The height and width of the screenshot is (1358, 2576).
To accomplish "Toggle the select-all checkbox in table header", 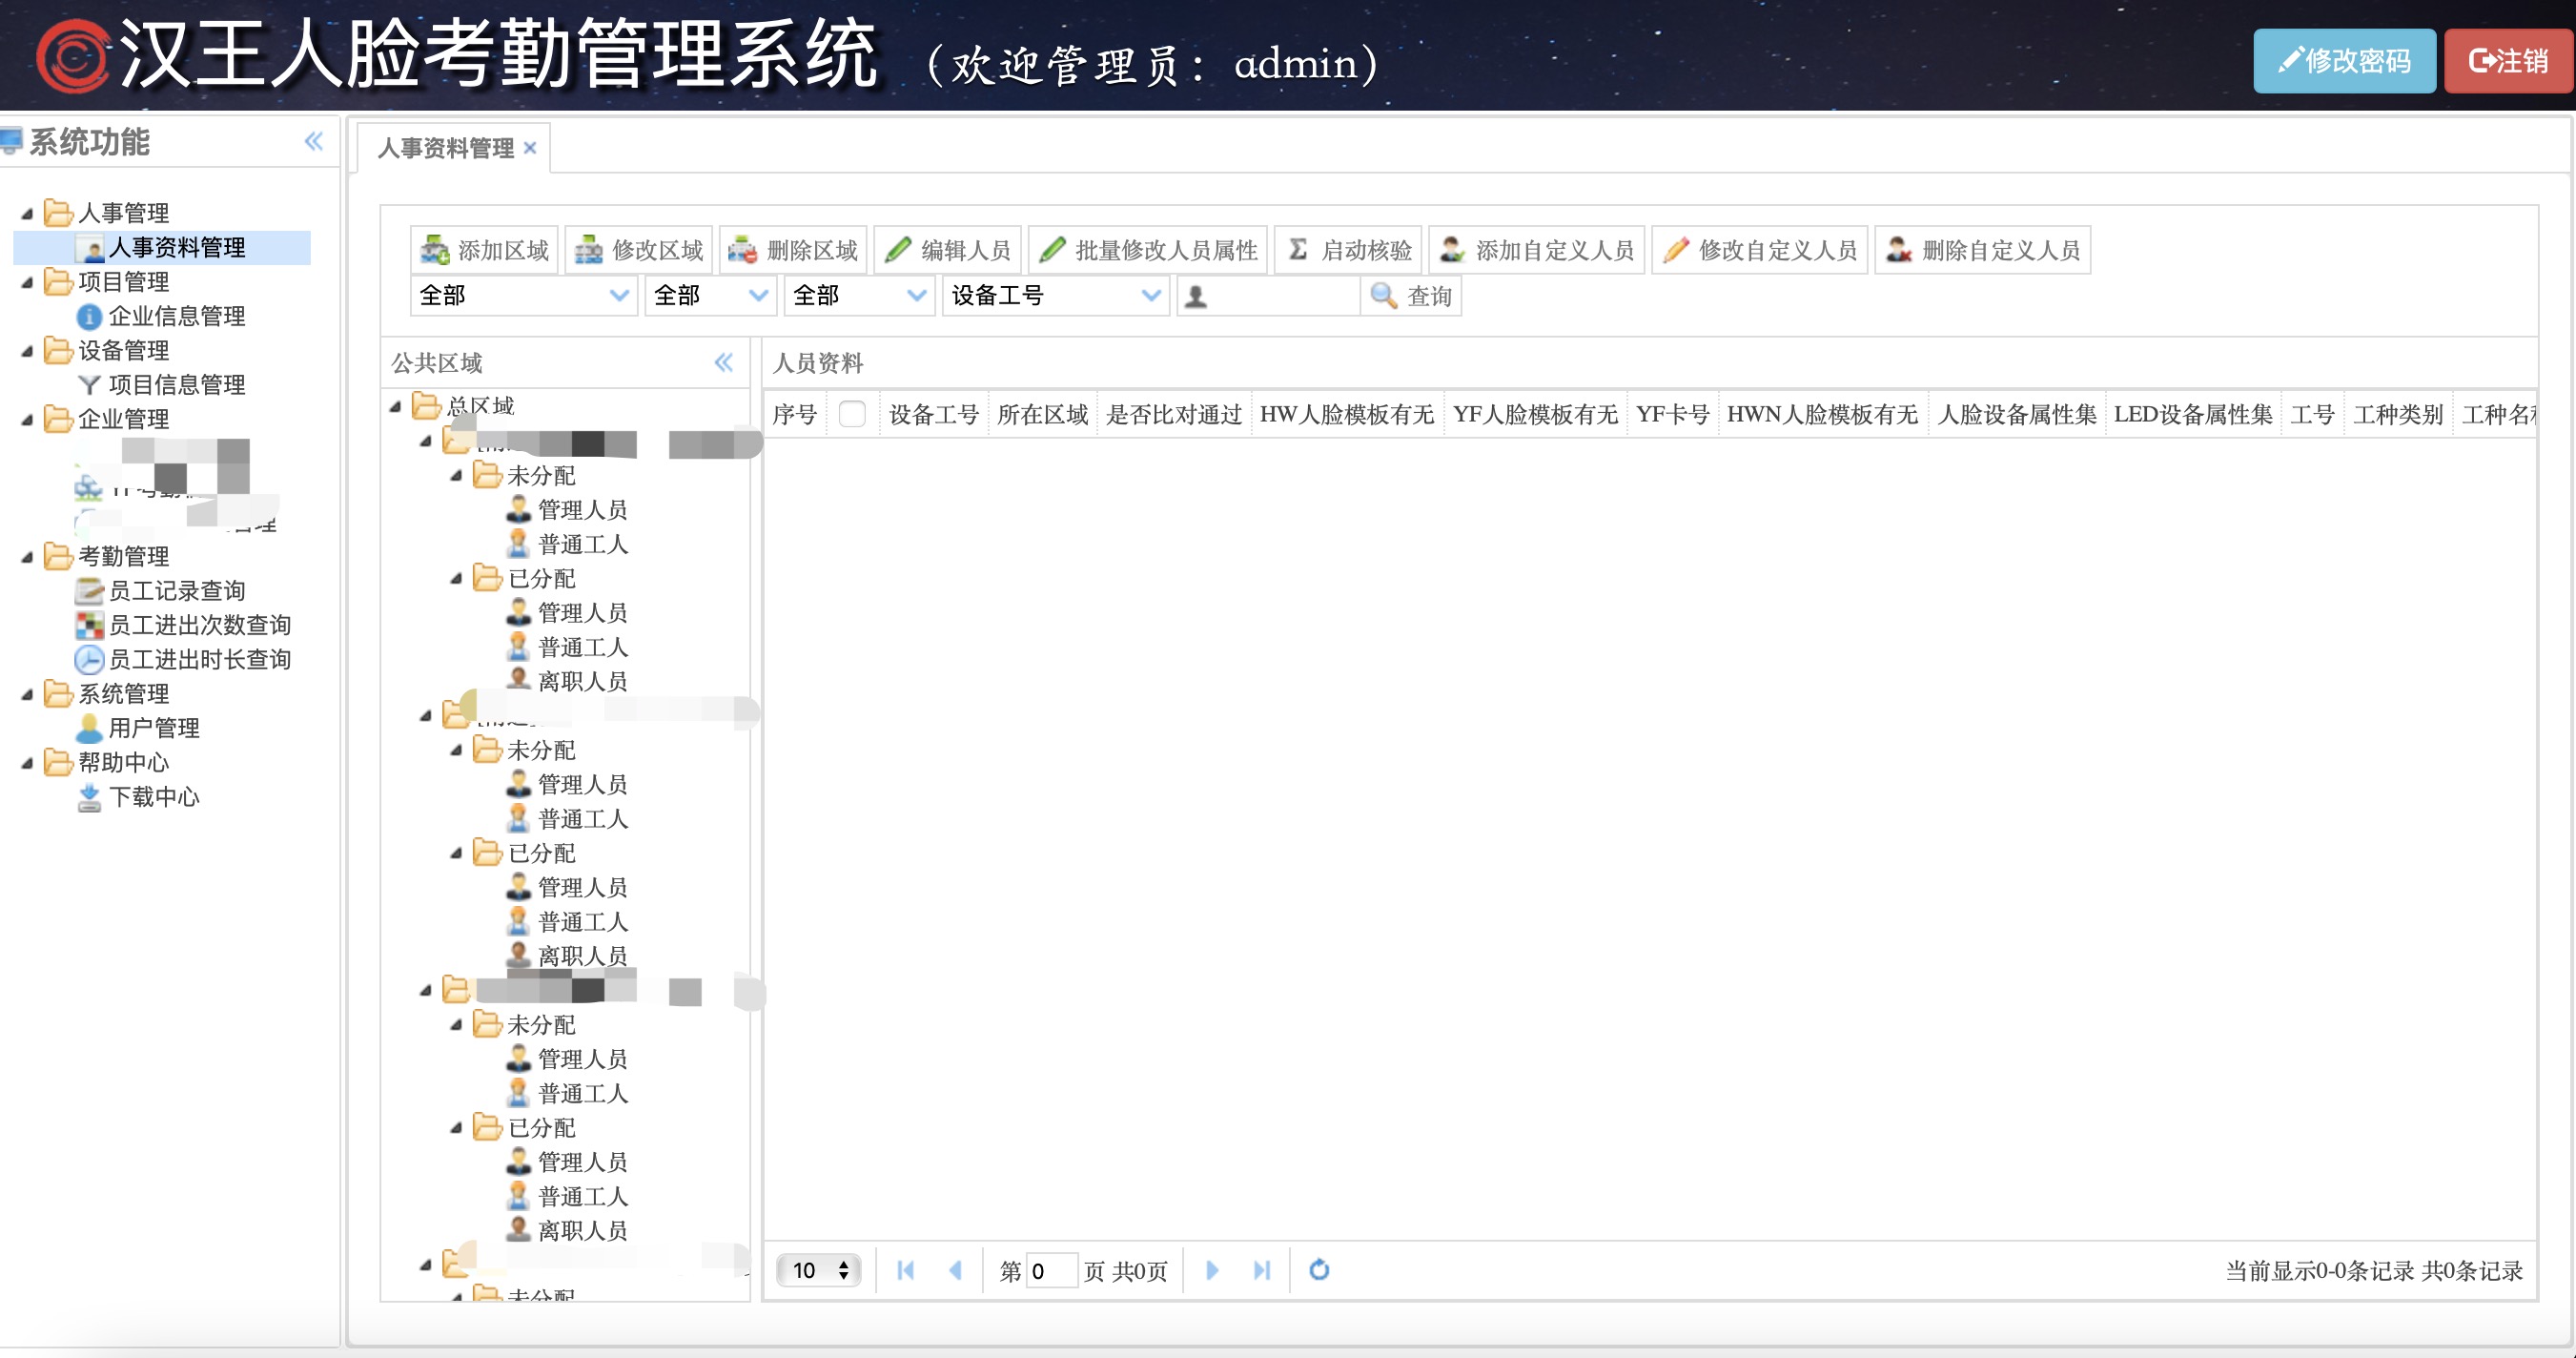I will tap(852, 414).
